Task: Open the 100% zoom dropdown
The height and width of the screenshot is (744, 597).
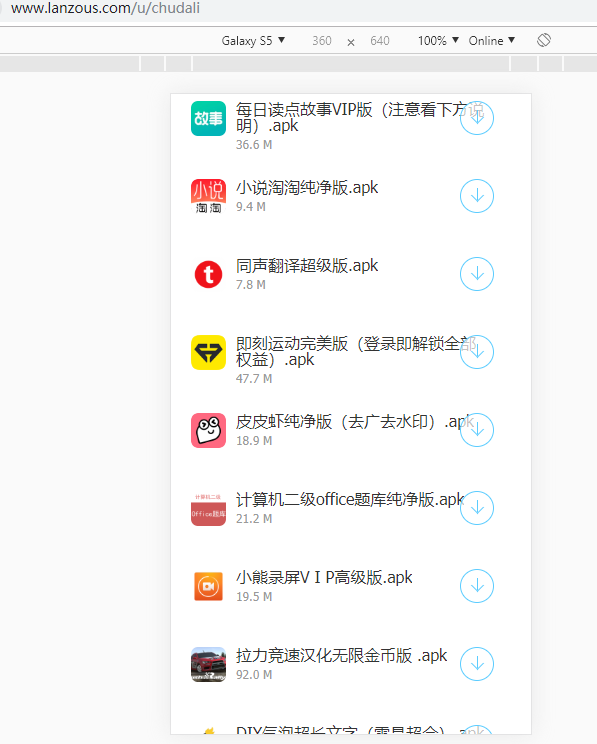Action: click(x=438, y=41)
